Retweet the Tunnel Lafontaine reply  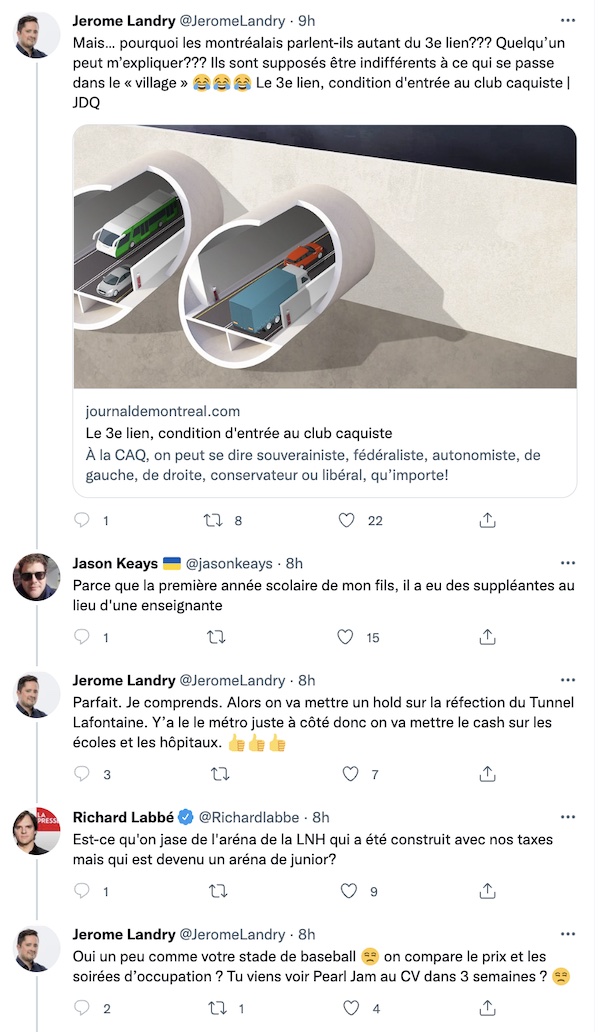click(220, 774)
